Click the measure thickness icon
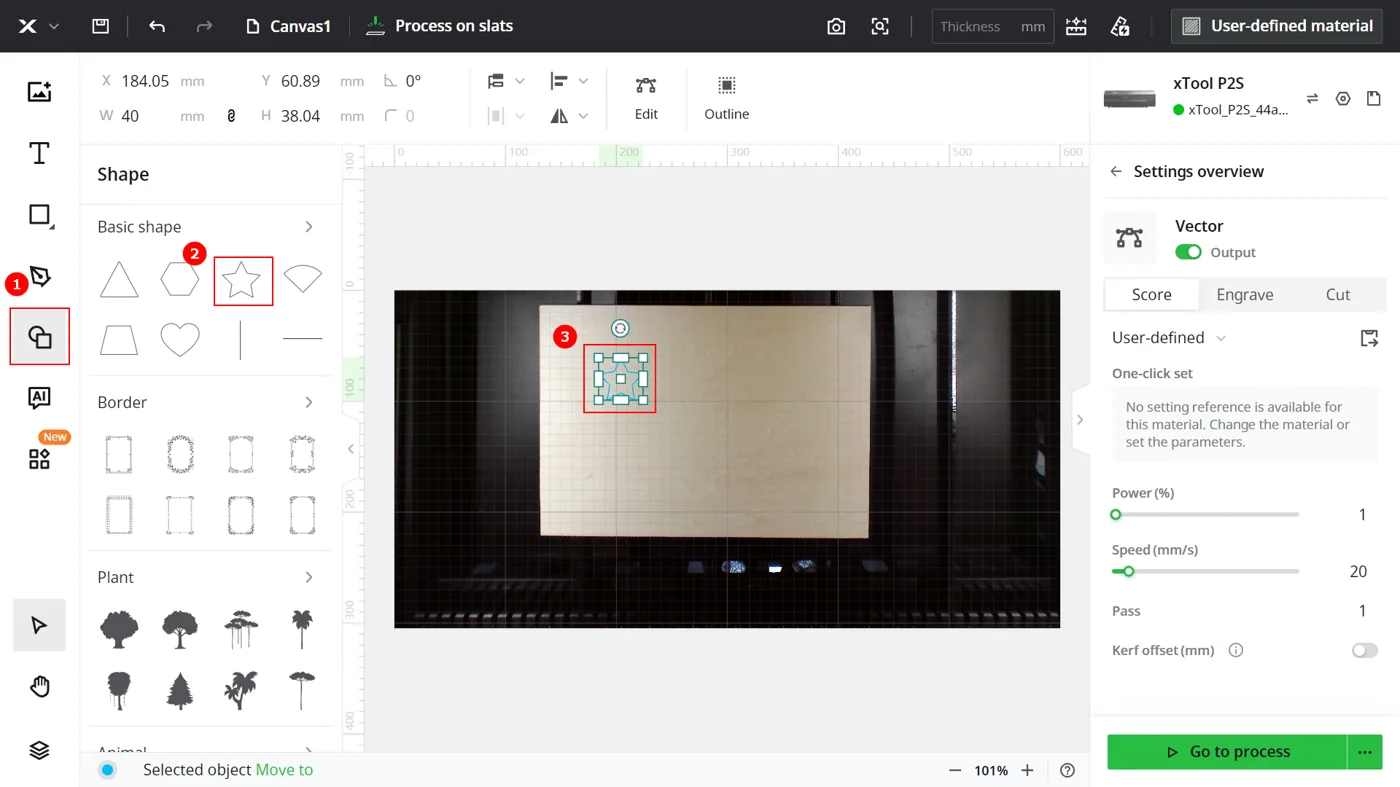Screen dimensions: 1400x787 [1076, 26]
